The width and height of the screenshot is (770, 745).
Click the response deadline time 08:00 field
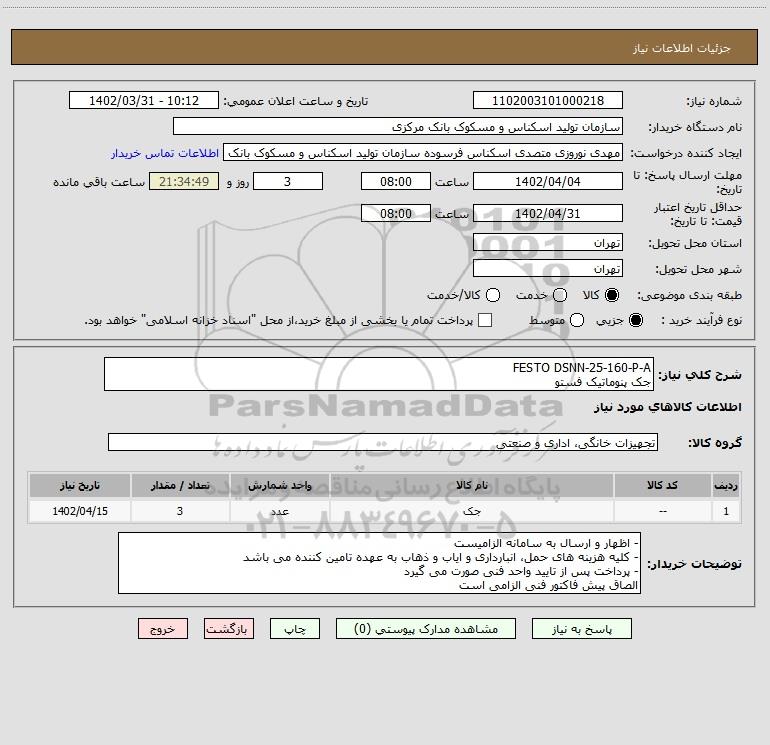(396, 181)
